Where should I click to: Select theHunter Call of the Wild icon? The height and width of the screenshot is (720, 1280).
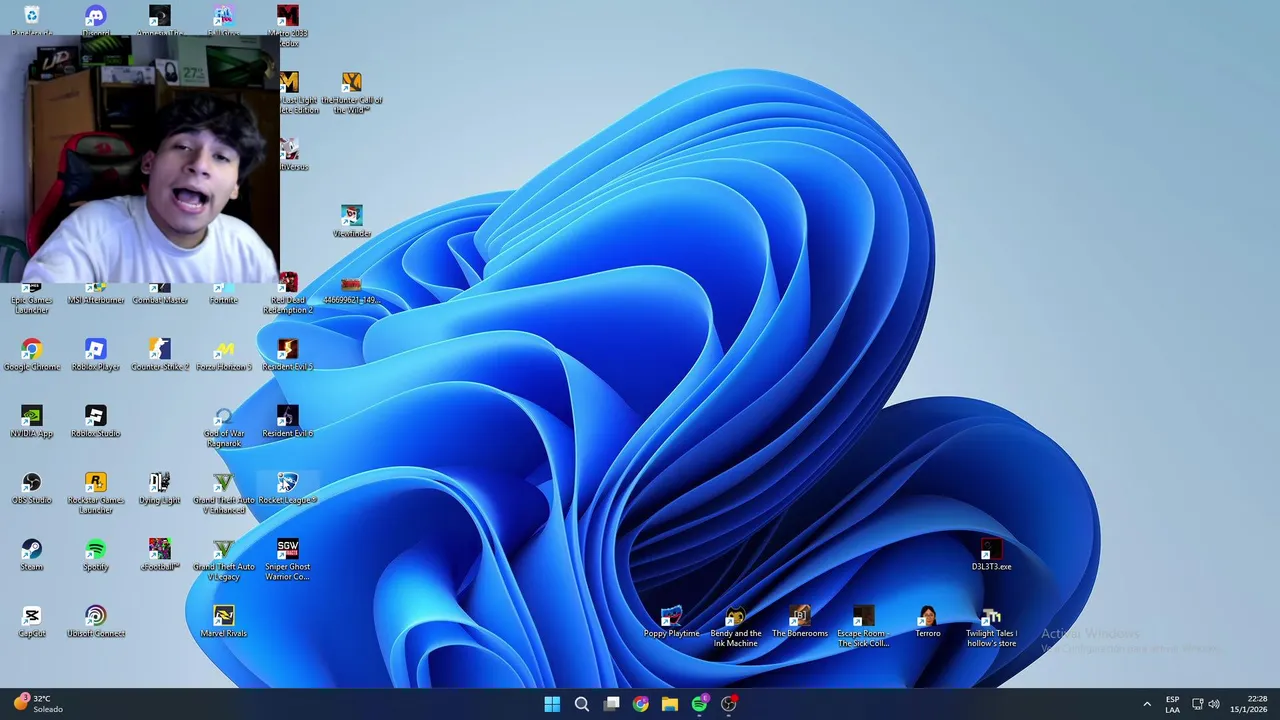(351, 93)
